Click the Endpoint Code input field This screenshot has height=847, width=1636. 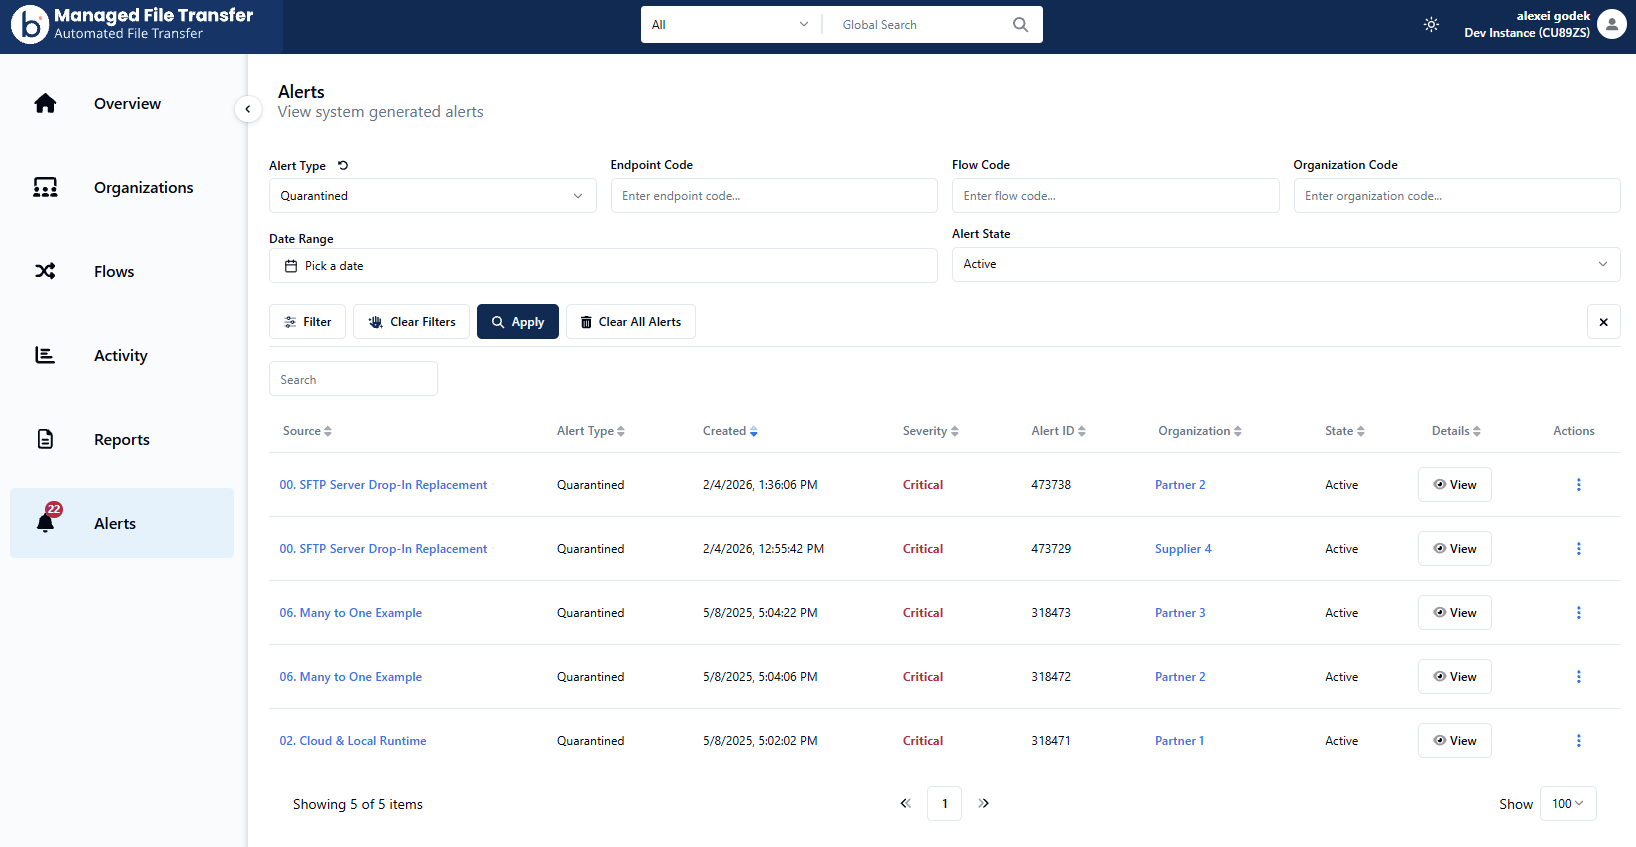(773, 196)
